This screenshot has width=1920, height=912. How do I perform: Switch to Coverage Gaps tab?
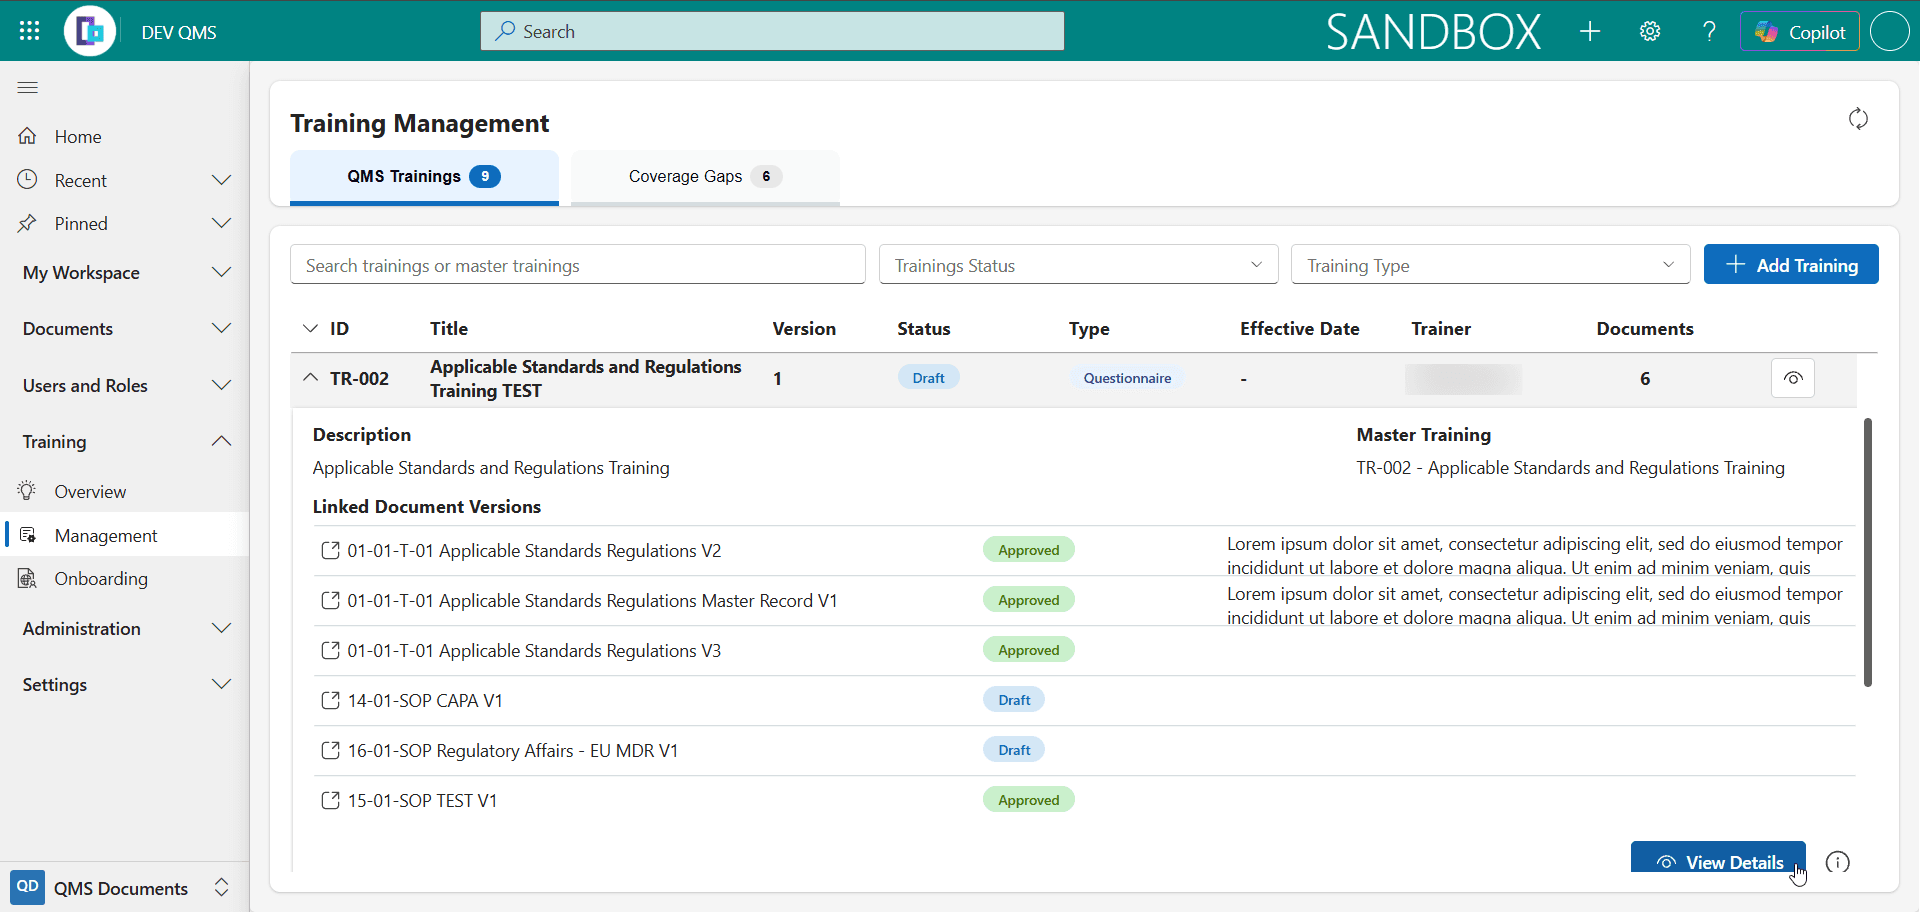(705, 177)
